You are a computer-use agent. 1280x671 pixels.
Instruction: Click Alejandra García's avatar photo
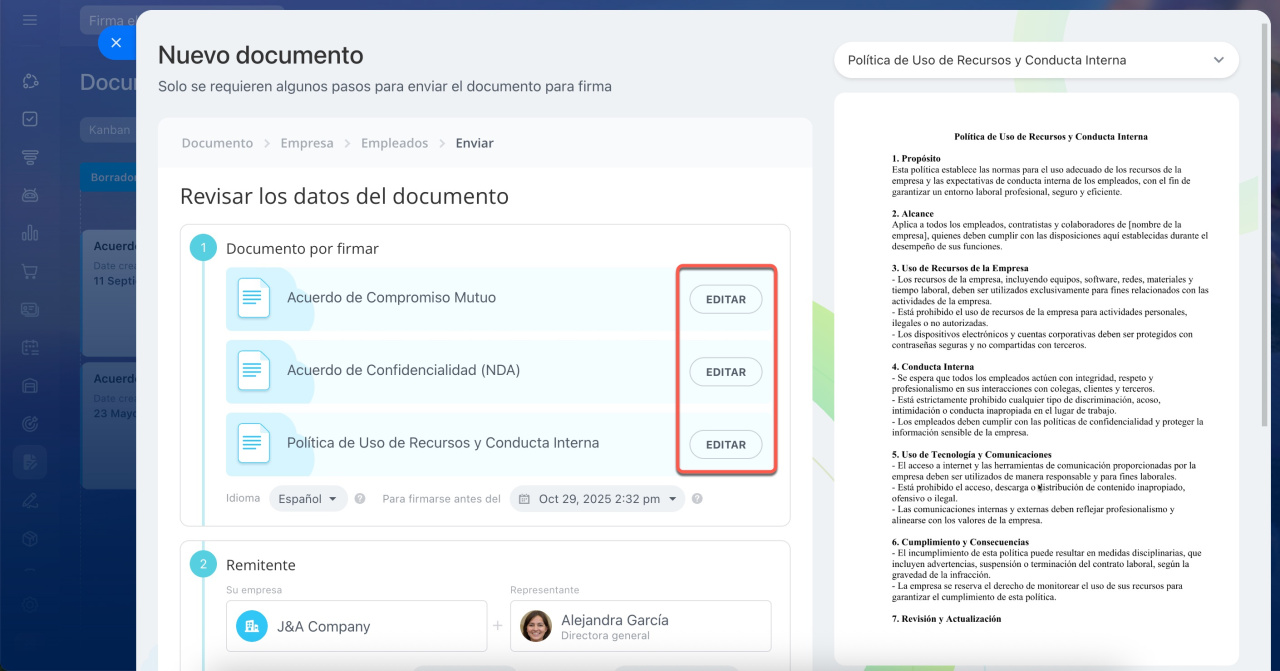(536, 626)
